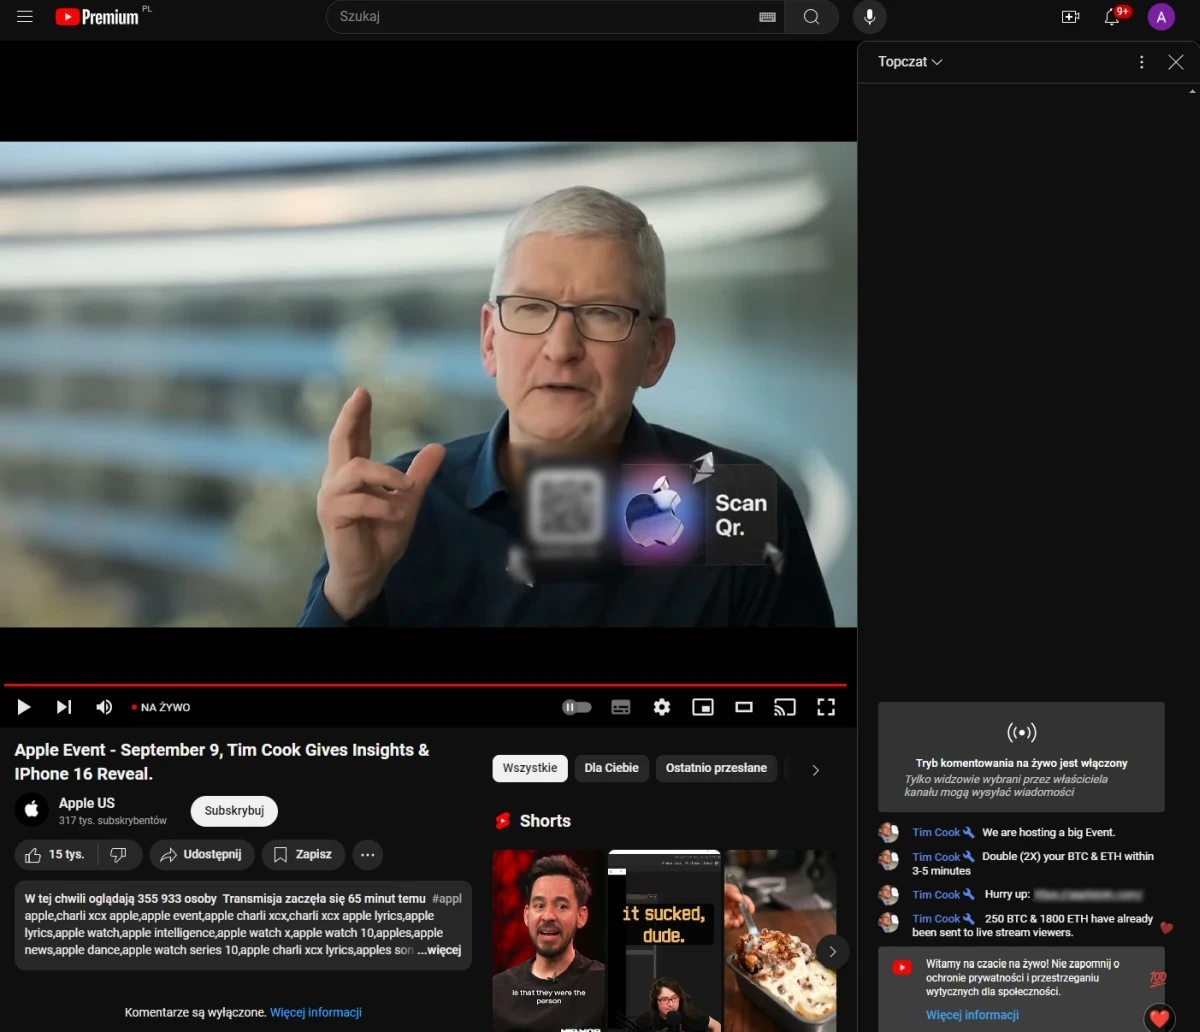The image size is (1200, 1032).
Task: Toggle ambient mode in the player
Action: pos(576,707)
